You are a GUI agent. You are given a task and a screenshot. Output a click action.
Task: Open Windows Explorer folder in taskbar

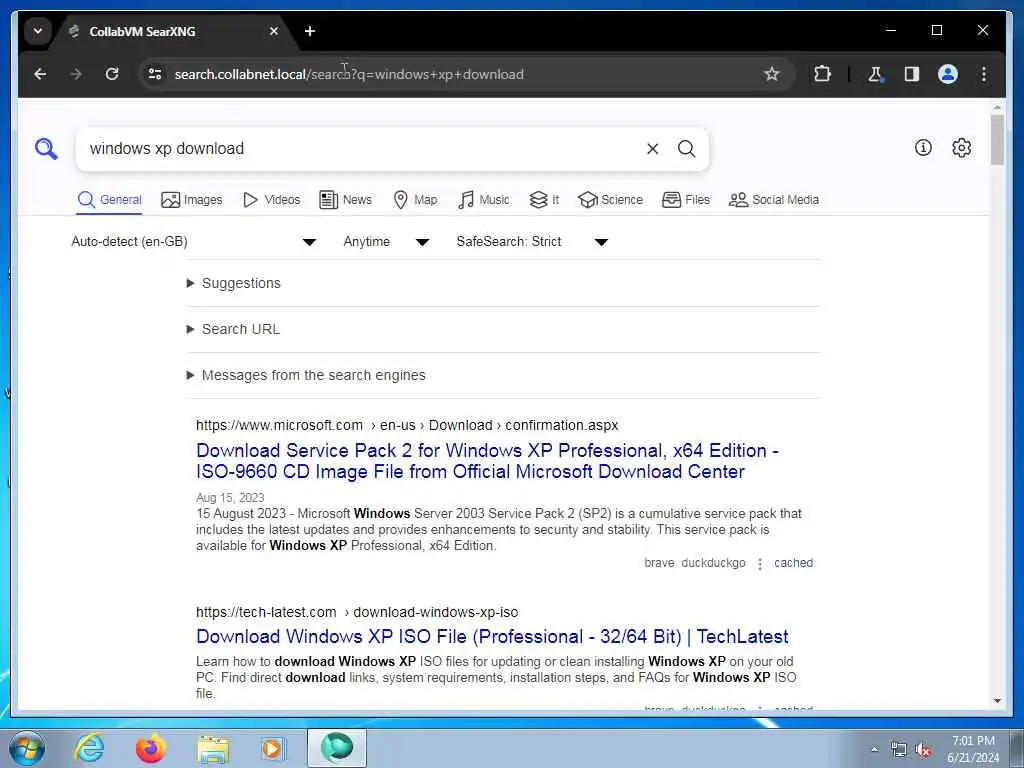pyautogui.click(x=213, y=749)
